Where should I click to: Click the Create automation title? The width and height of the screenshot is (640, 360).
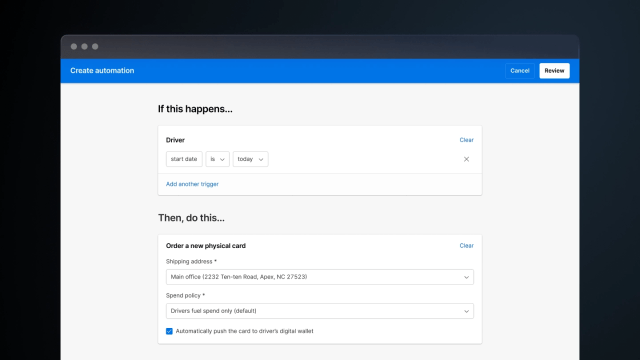(x=102, y=71)
